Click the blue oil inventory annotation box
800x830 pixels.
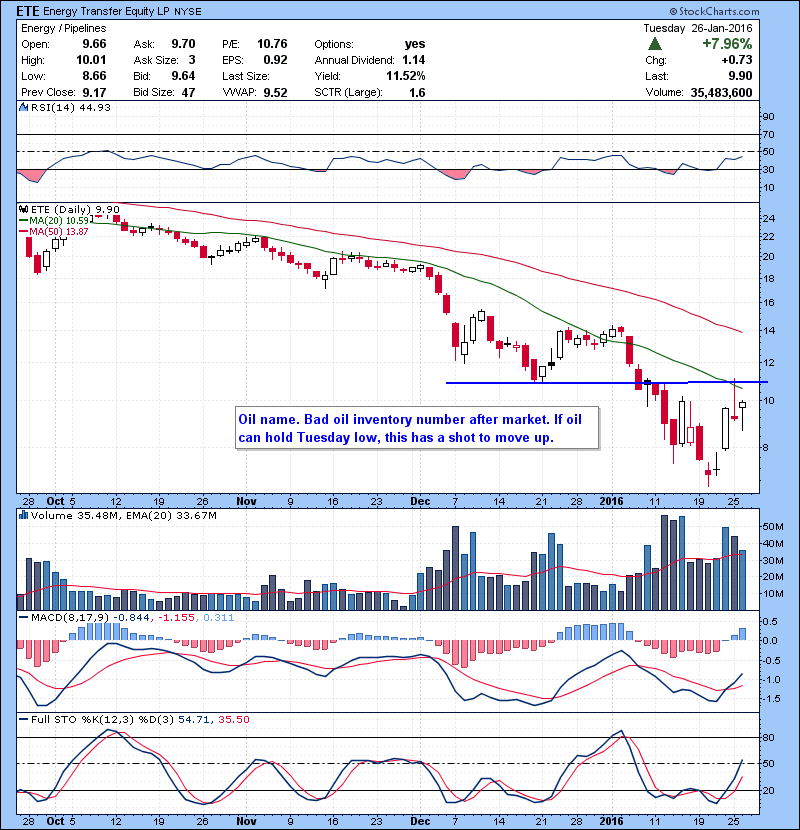coord(417,428)
